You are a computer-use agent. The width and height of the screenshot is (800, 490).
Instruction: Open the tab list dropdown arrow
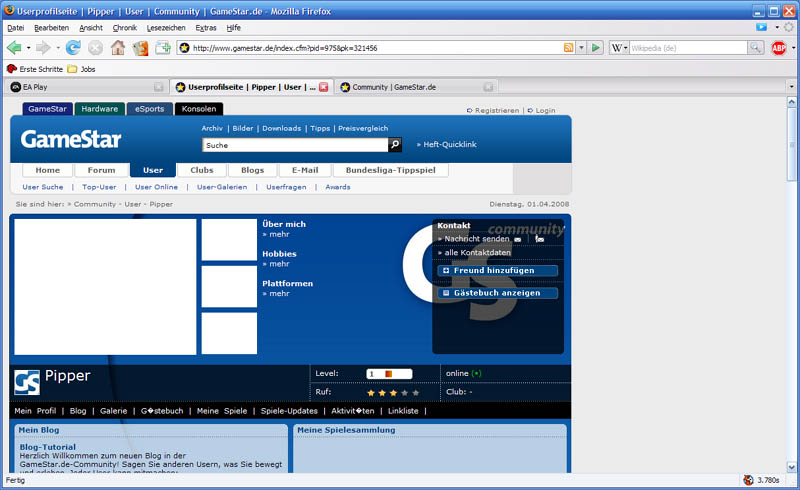(x=792, y=87)
